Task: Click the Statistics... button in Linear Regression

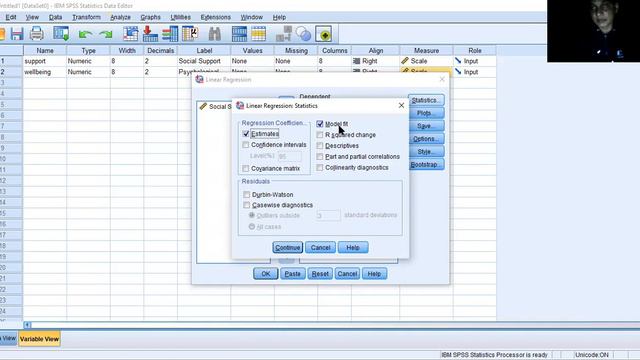Action: click(426, 100)
